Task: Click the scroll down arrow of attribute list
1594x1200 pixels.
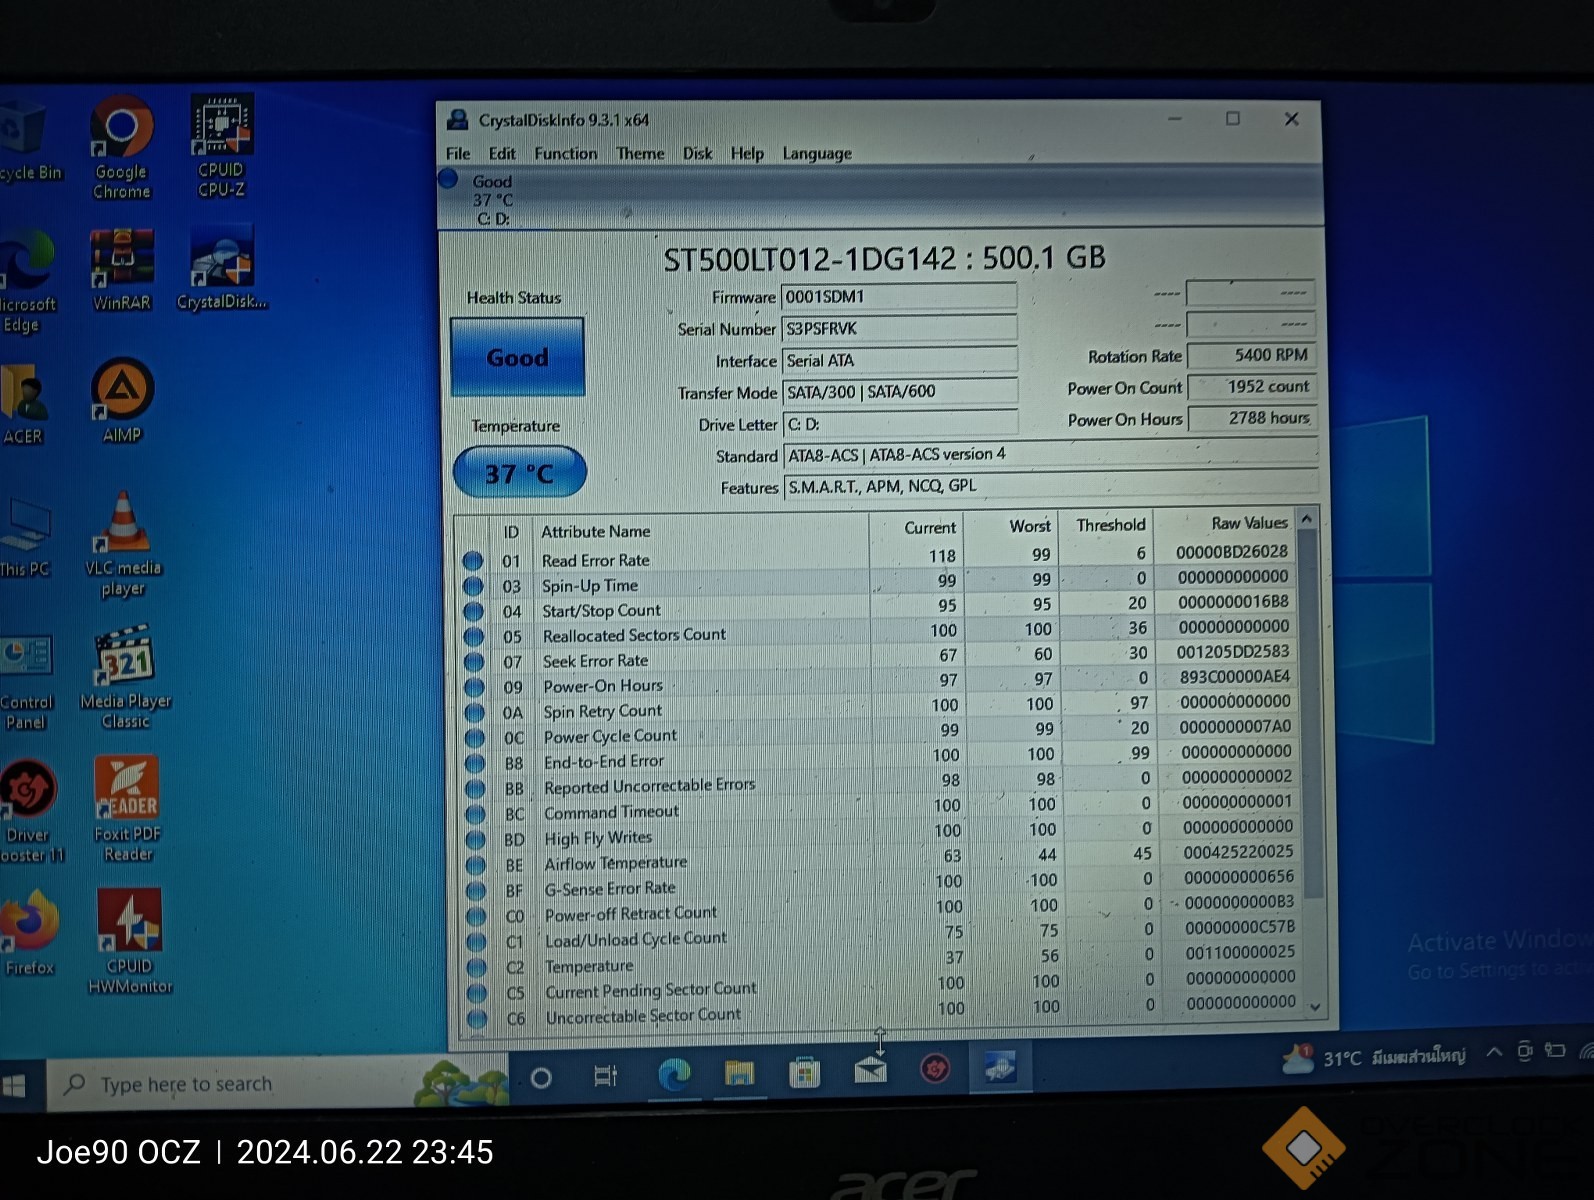Action: (x=1316, y=1007)
